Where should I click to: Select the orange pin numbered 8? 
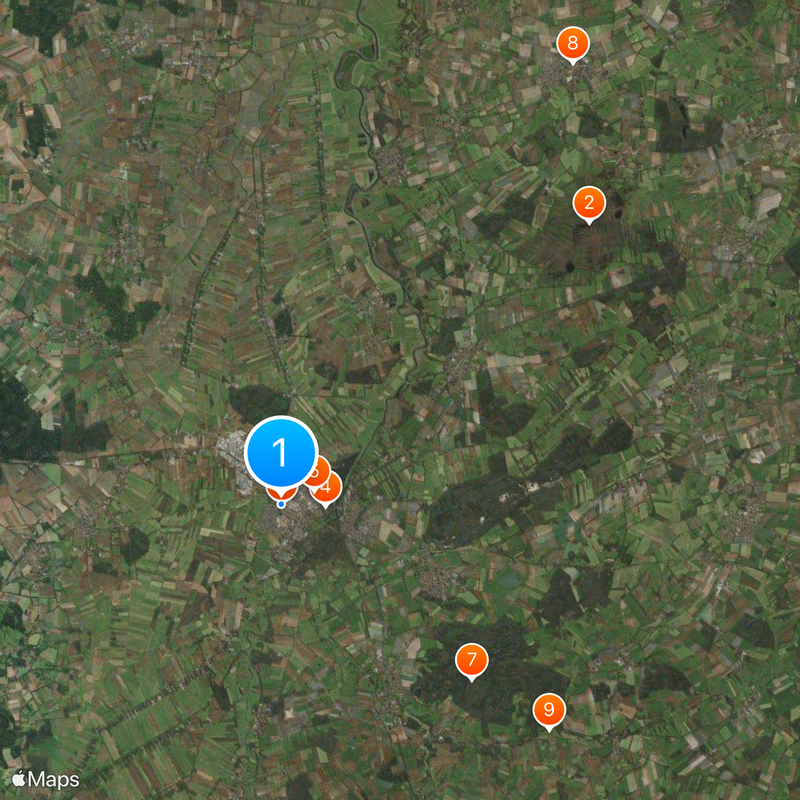click(x=573, y=44)
